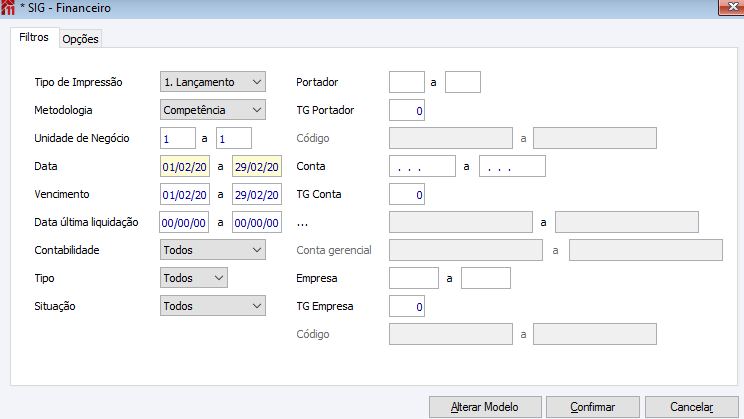This screenshot has width=744, height=419.
Task: Click the Código start field under TG Empresa
Action: 451,334
